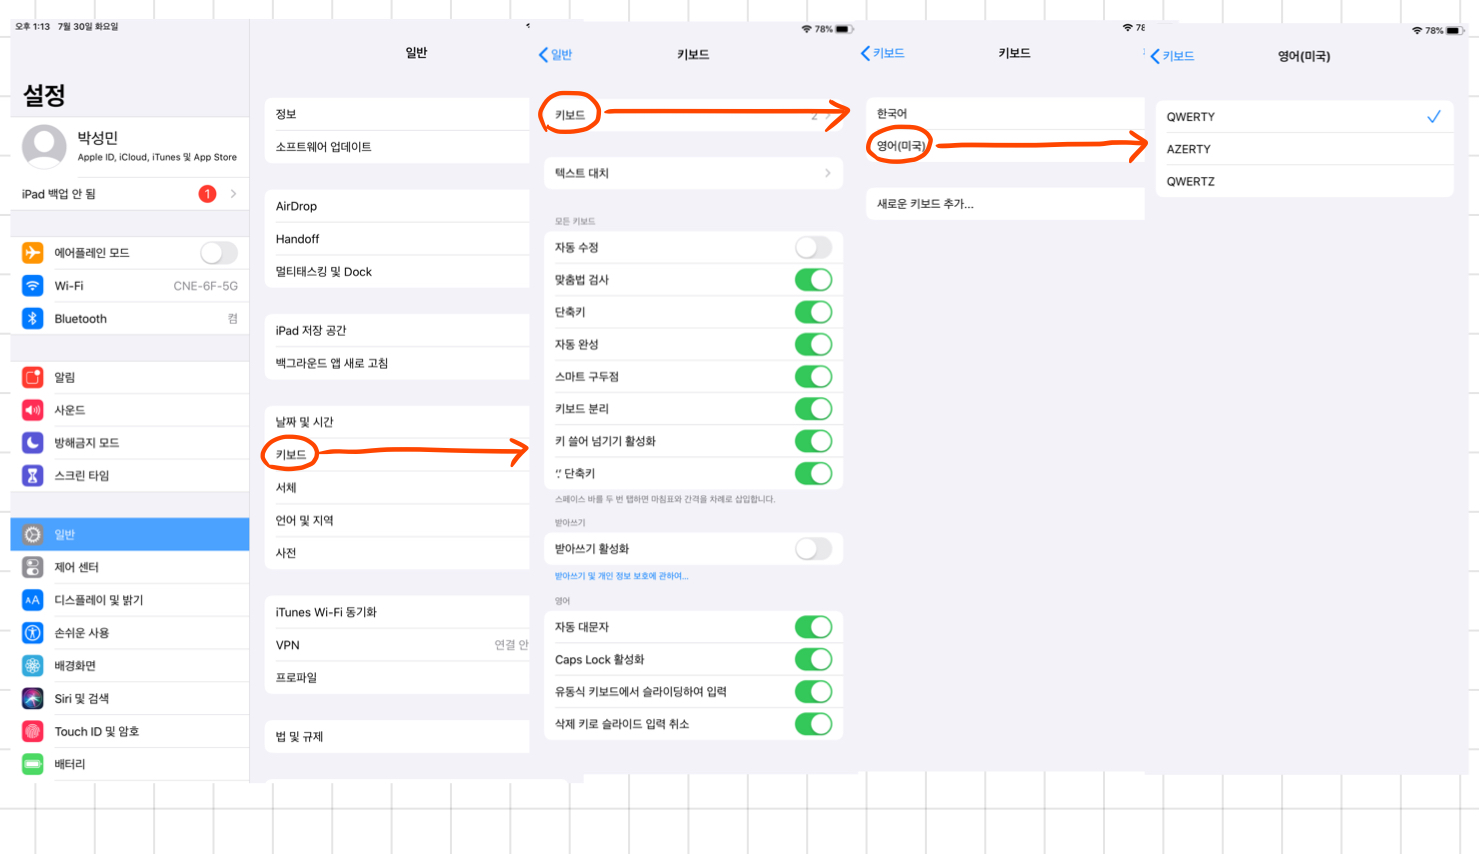Toggle the 자동 대문자 switch
Viewport: 1480px width, 854px height.
coord(813,627)
